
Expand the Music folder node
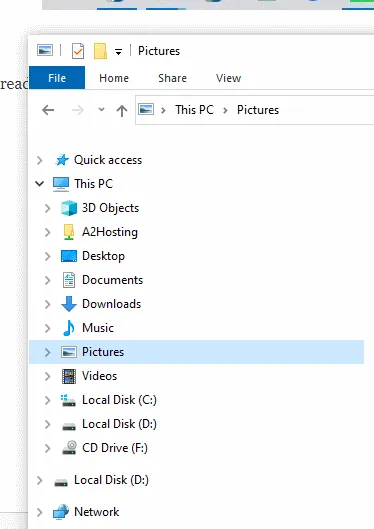point(48,328)
